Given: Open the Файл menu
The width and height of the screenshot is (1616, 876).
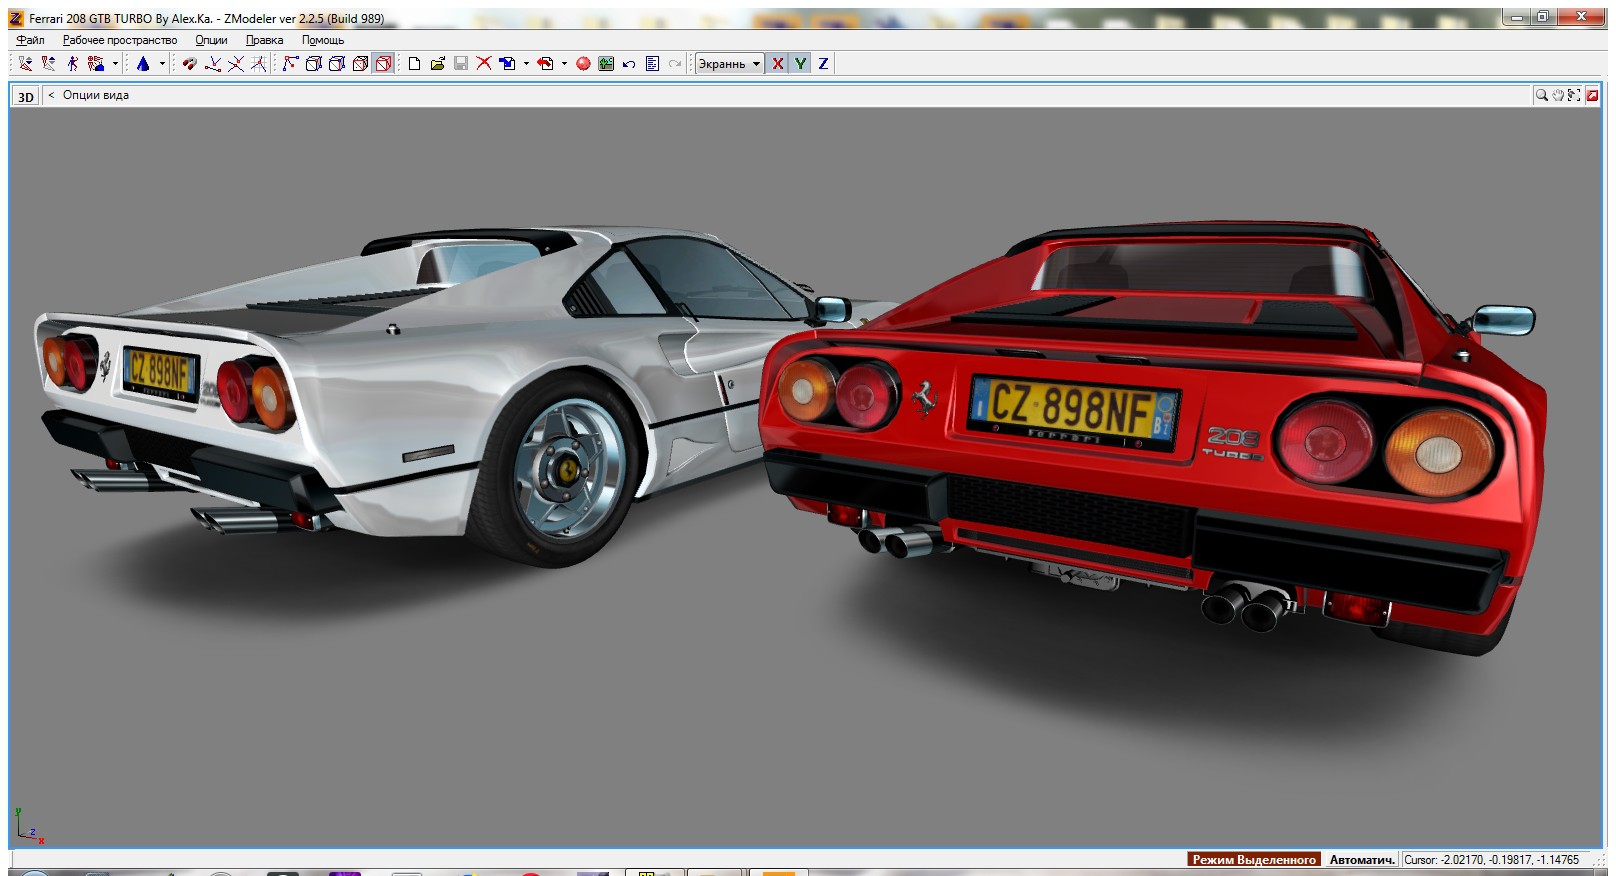Looking at the screenshot, I should tap(31, 40).
